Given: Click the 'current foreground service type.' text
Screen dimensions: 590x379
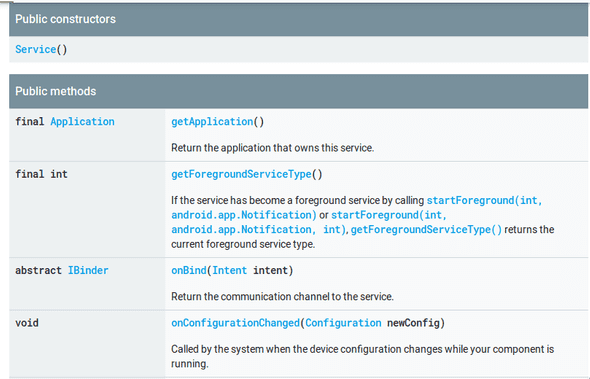Looking at the screenshot, I should pyautogui.click(x=243, y=244).
